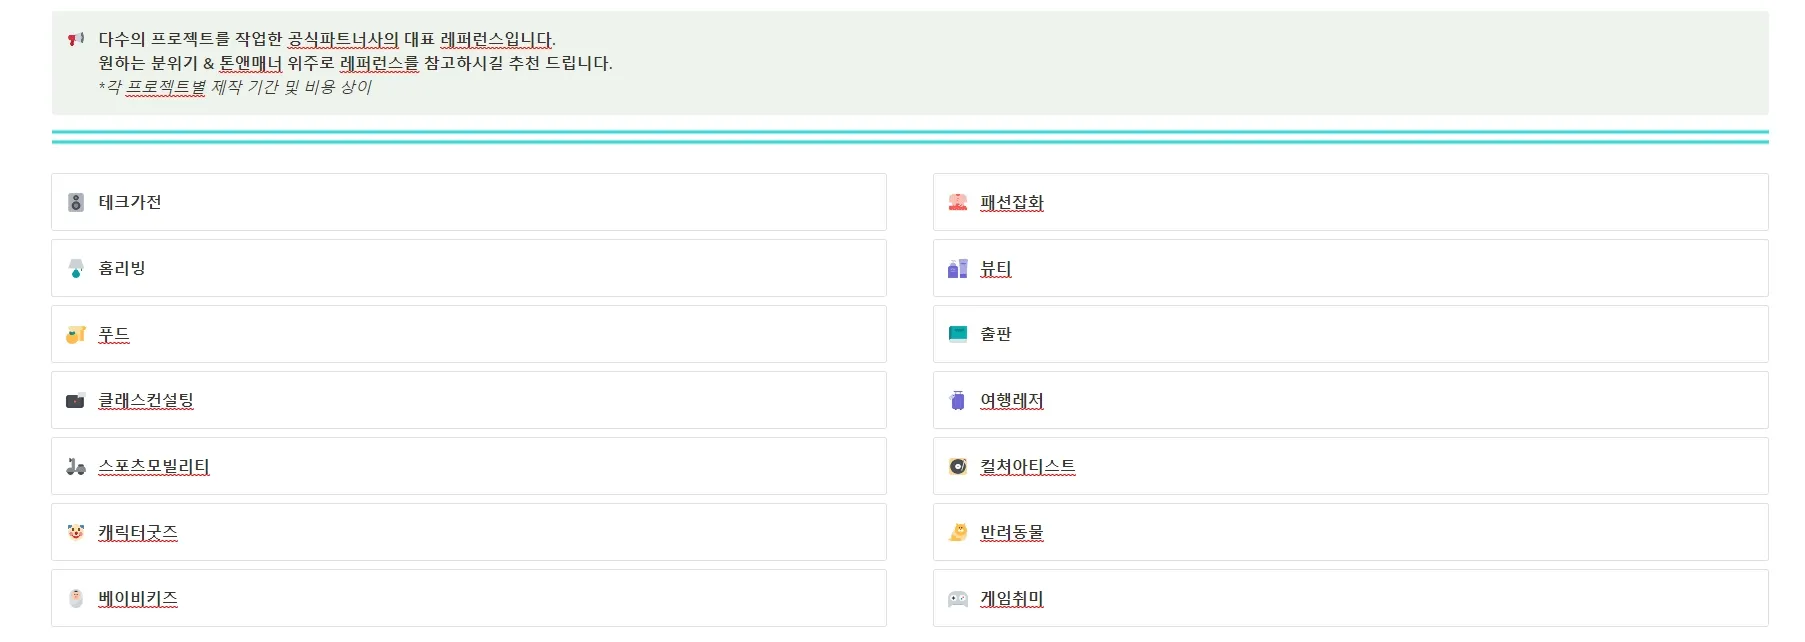Click the luggage icon beside 여행레저

tap(957, 400)
